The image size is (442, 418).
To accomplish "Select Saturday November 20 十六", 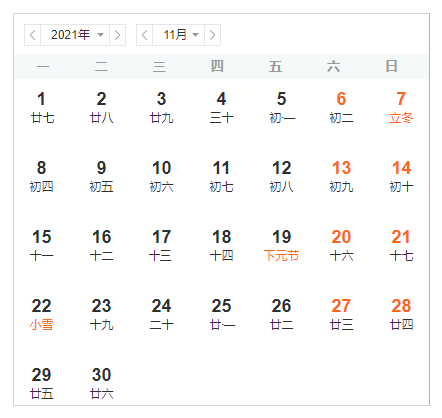I will click(341, 246).
